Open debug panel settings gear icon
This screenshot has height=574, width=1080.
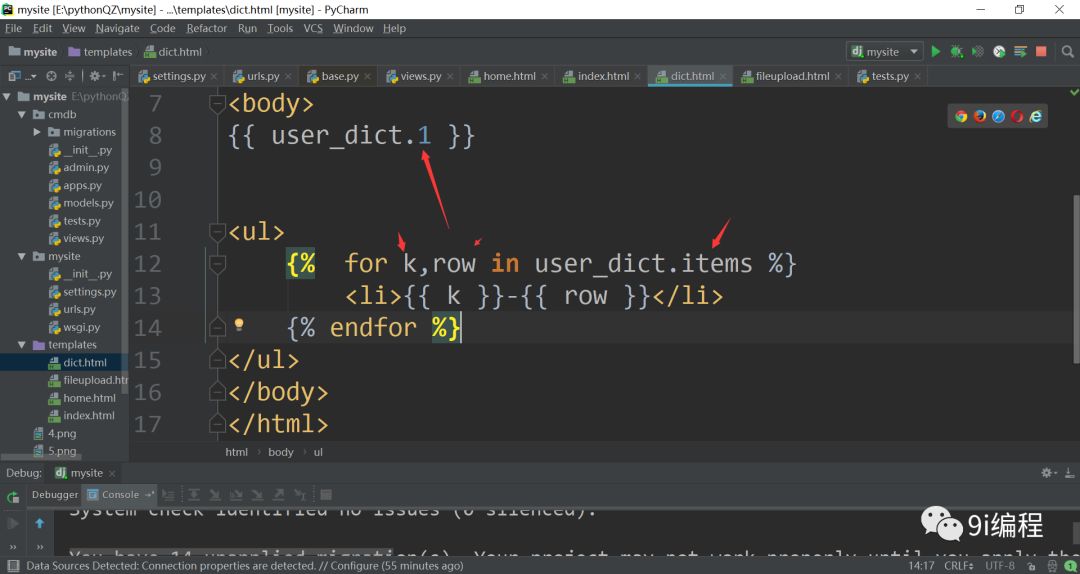(x=1048, y=473)
